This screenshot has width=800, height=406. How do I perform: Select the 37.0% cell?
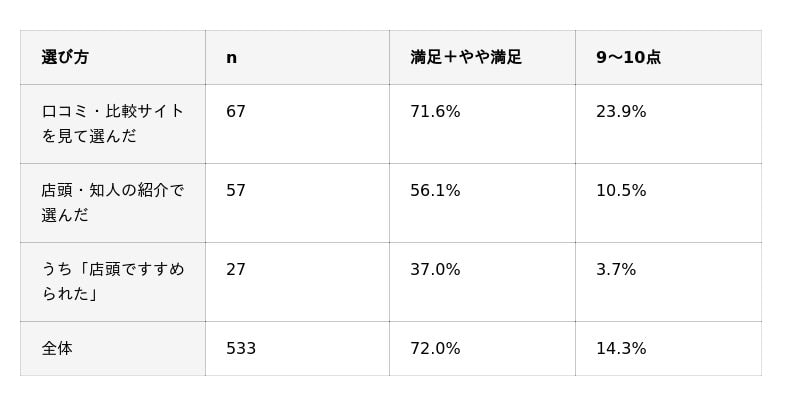tap(482, 282)
